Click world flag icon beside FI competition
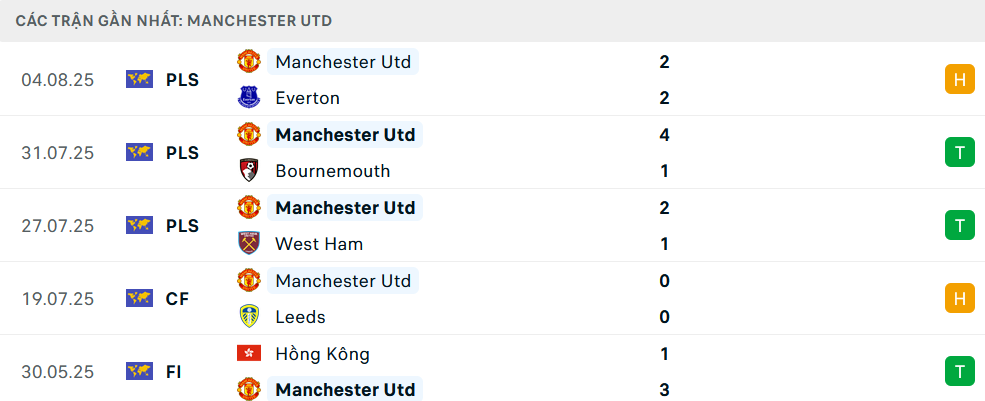 (x=139, y=371)
